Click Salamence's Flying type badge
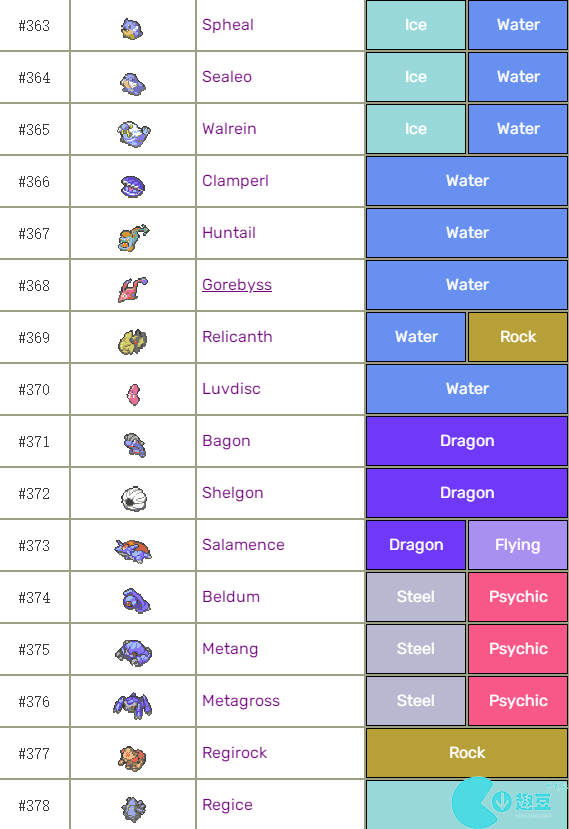The width and height of the screenshot is (569, 829). click(518, 545)
